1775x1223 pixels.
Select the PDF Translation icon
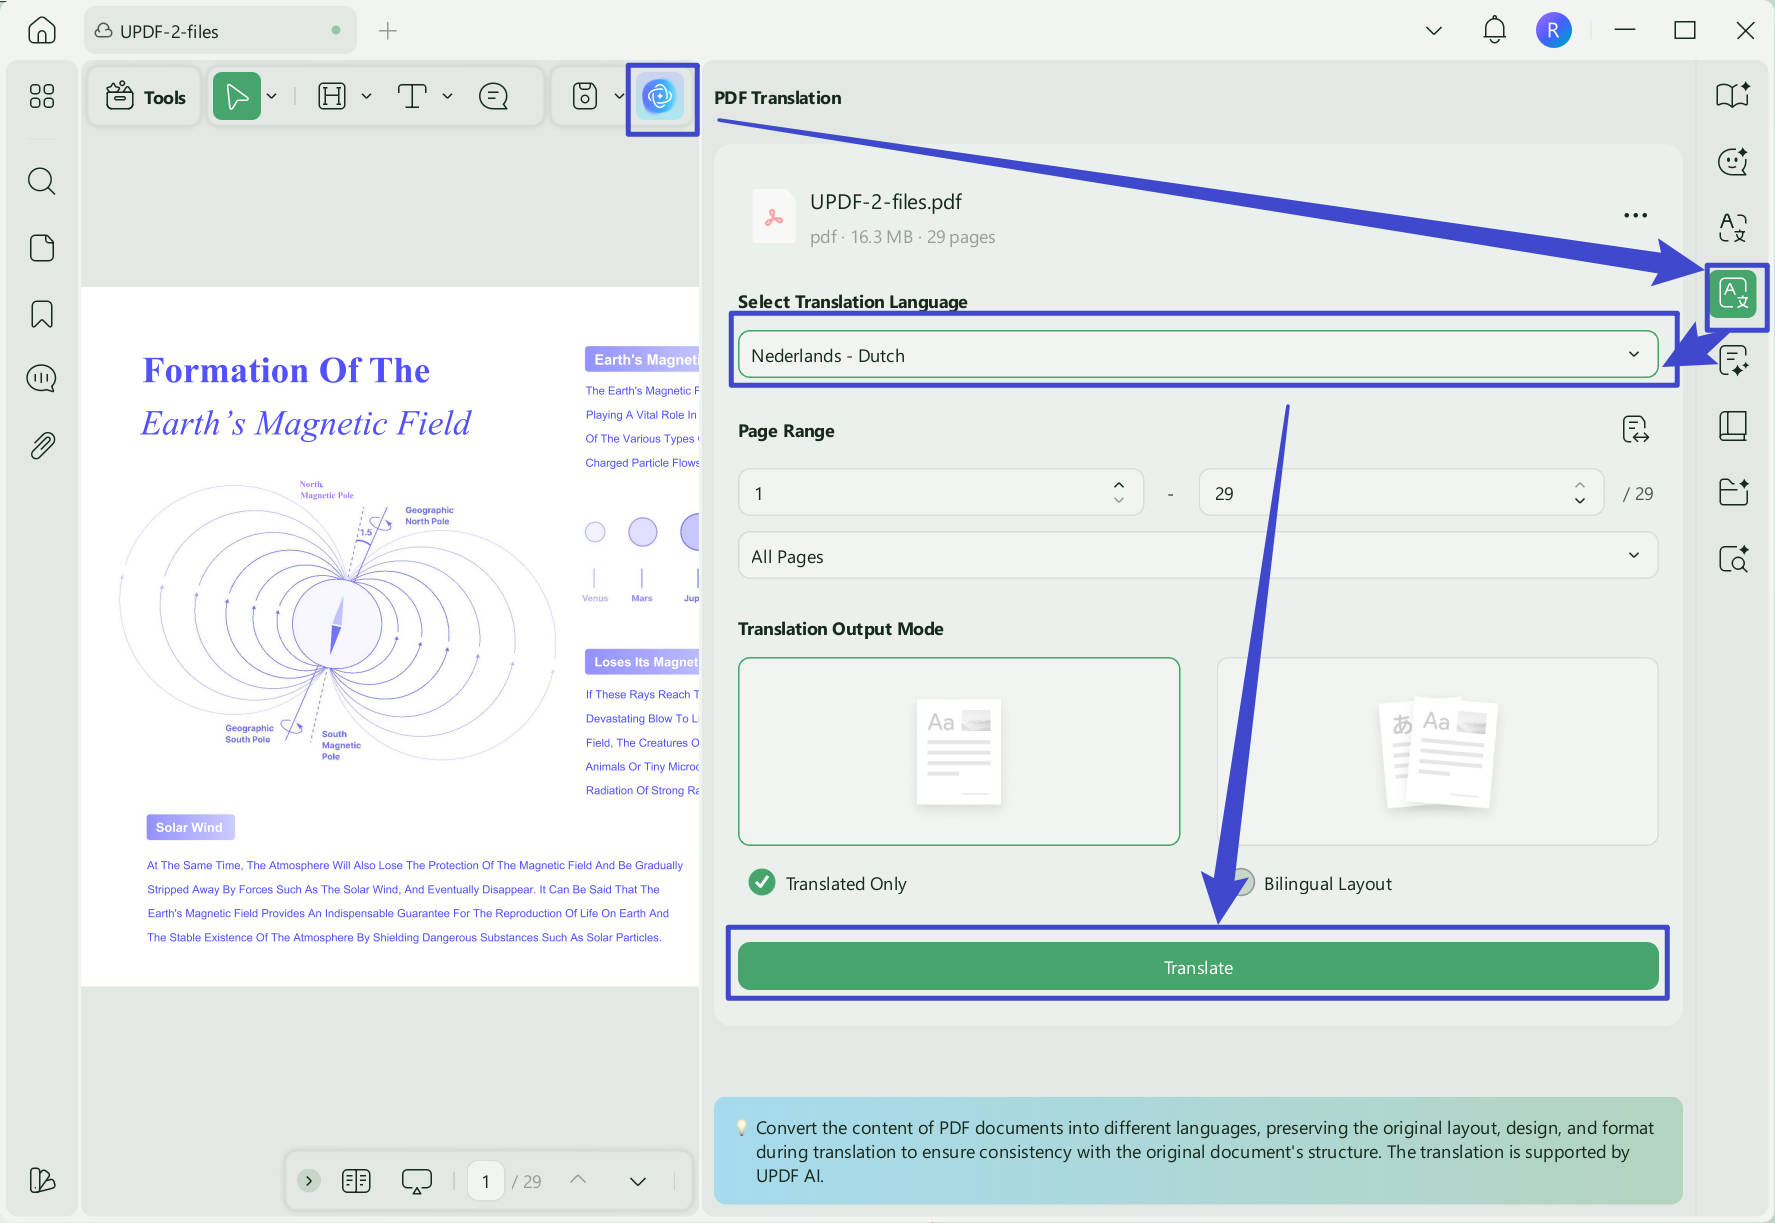(x=1734, y=296)
